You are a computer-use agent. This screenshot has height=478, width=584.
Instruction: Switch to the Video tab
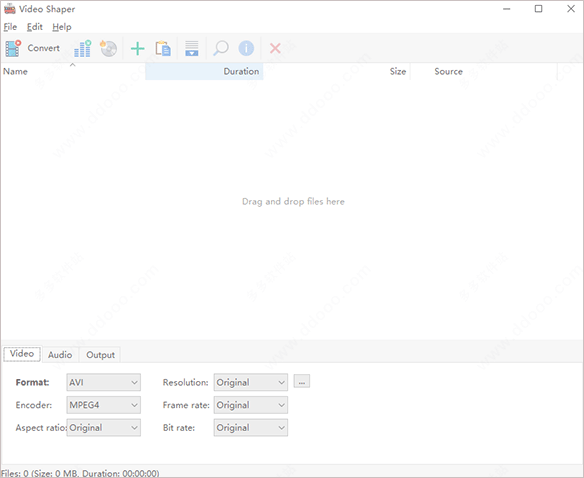[x=22, y=354]
